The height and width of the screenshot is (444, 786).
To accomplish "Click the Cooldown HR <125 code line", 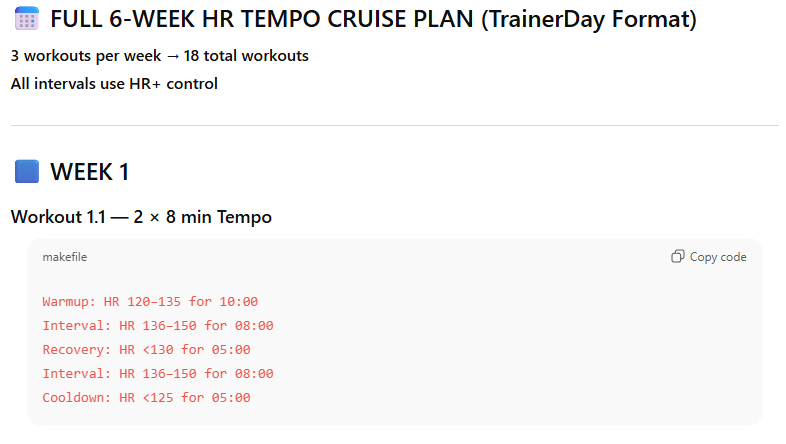I will click(146, 397).
